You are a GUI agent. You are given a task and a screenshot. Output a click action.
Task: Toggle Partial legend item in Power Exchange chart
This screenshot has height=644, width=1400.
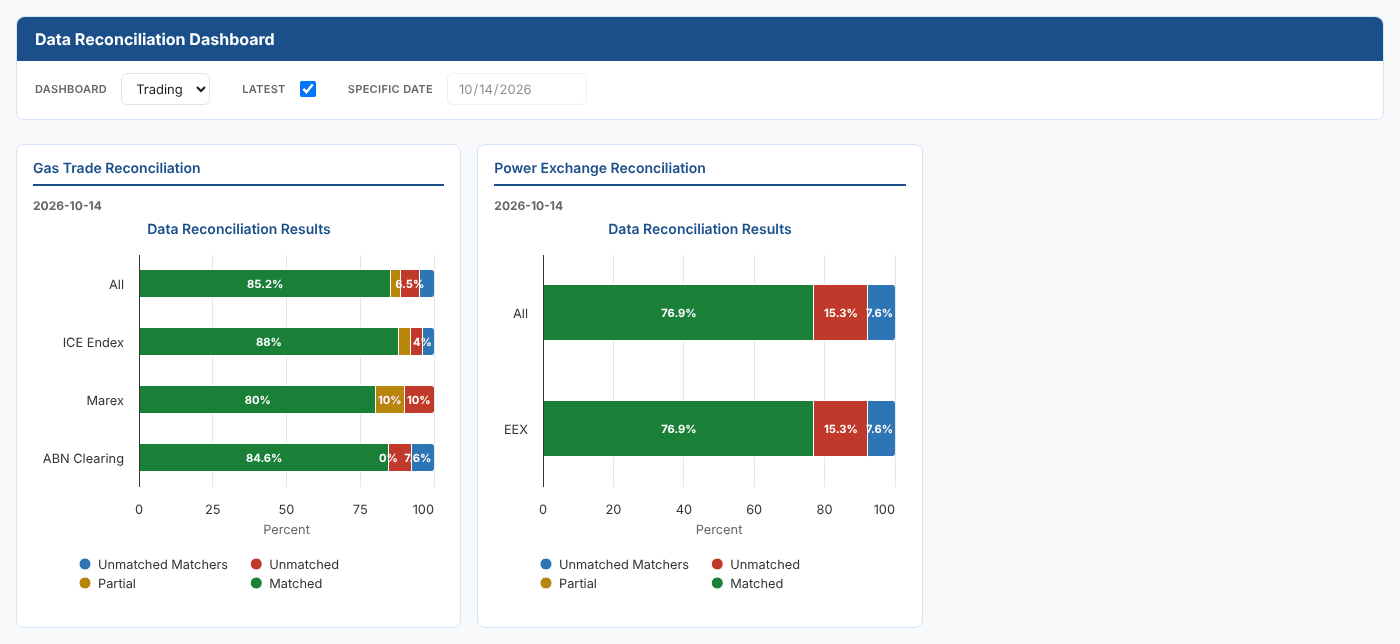pos(569,583)
